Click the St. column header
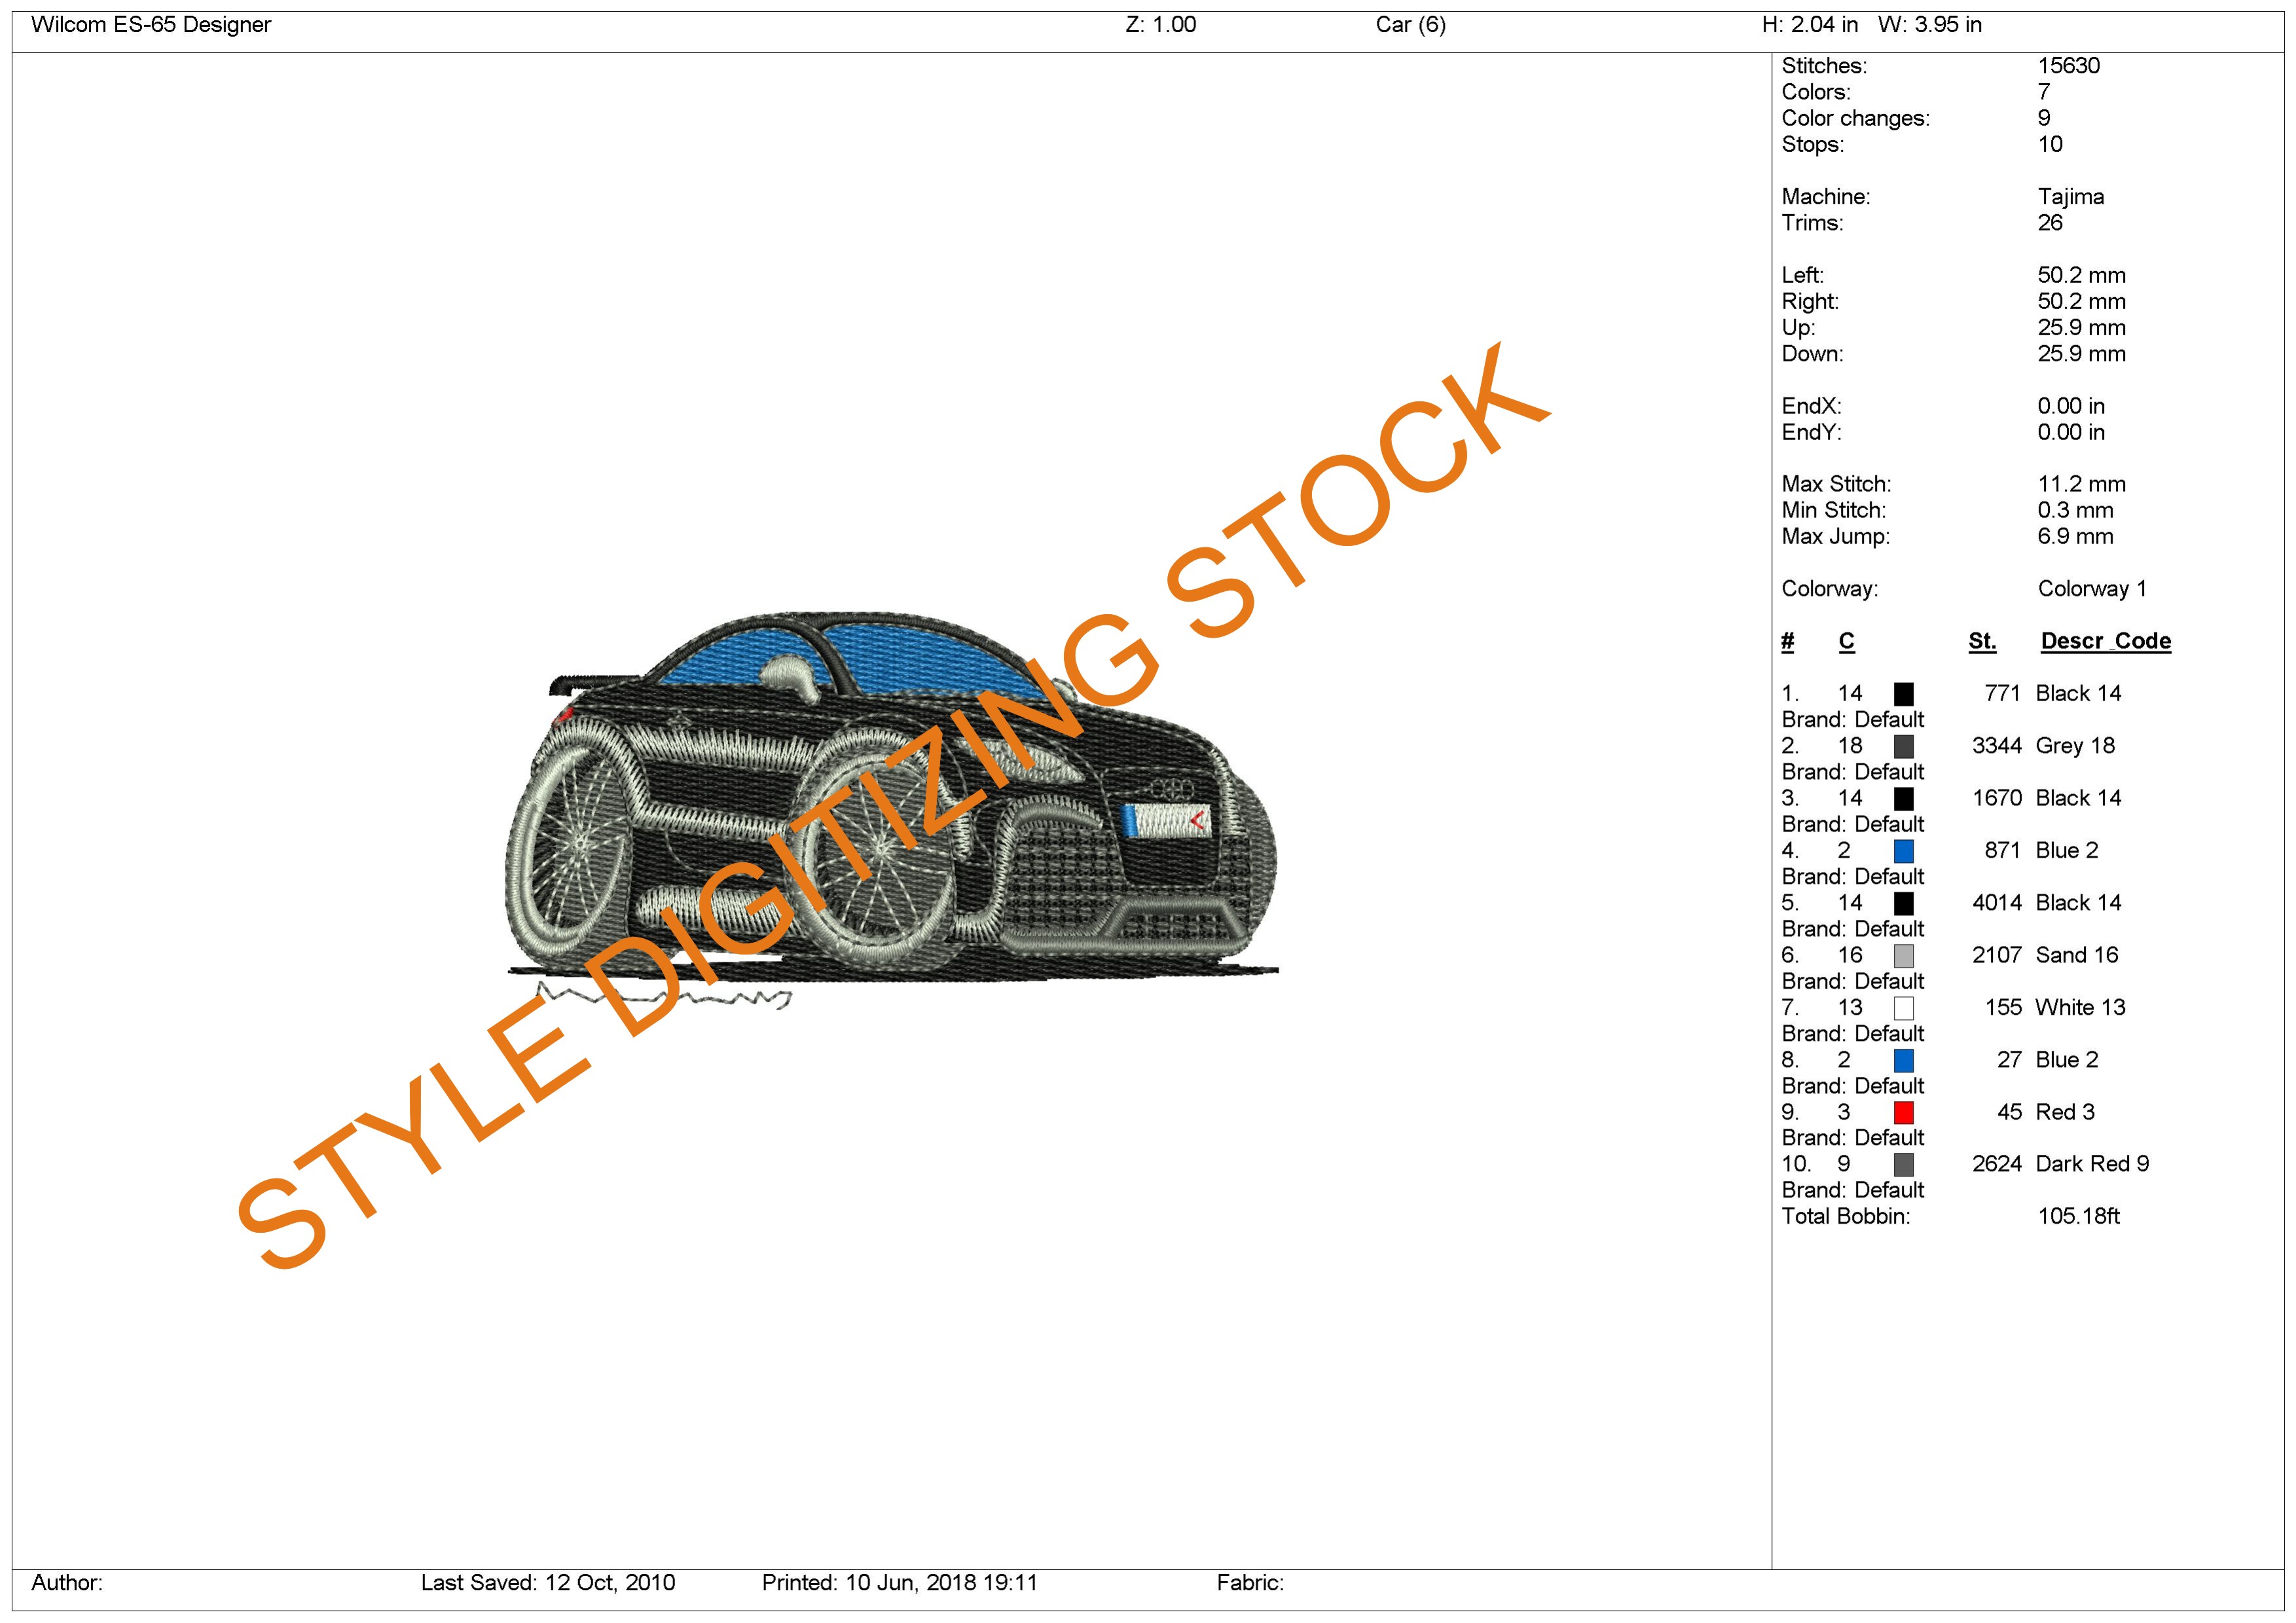 (1981, 641)
